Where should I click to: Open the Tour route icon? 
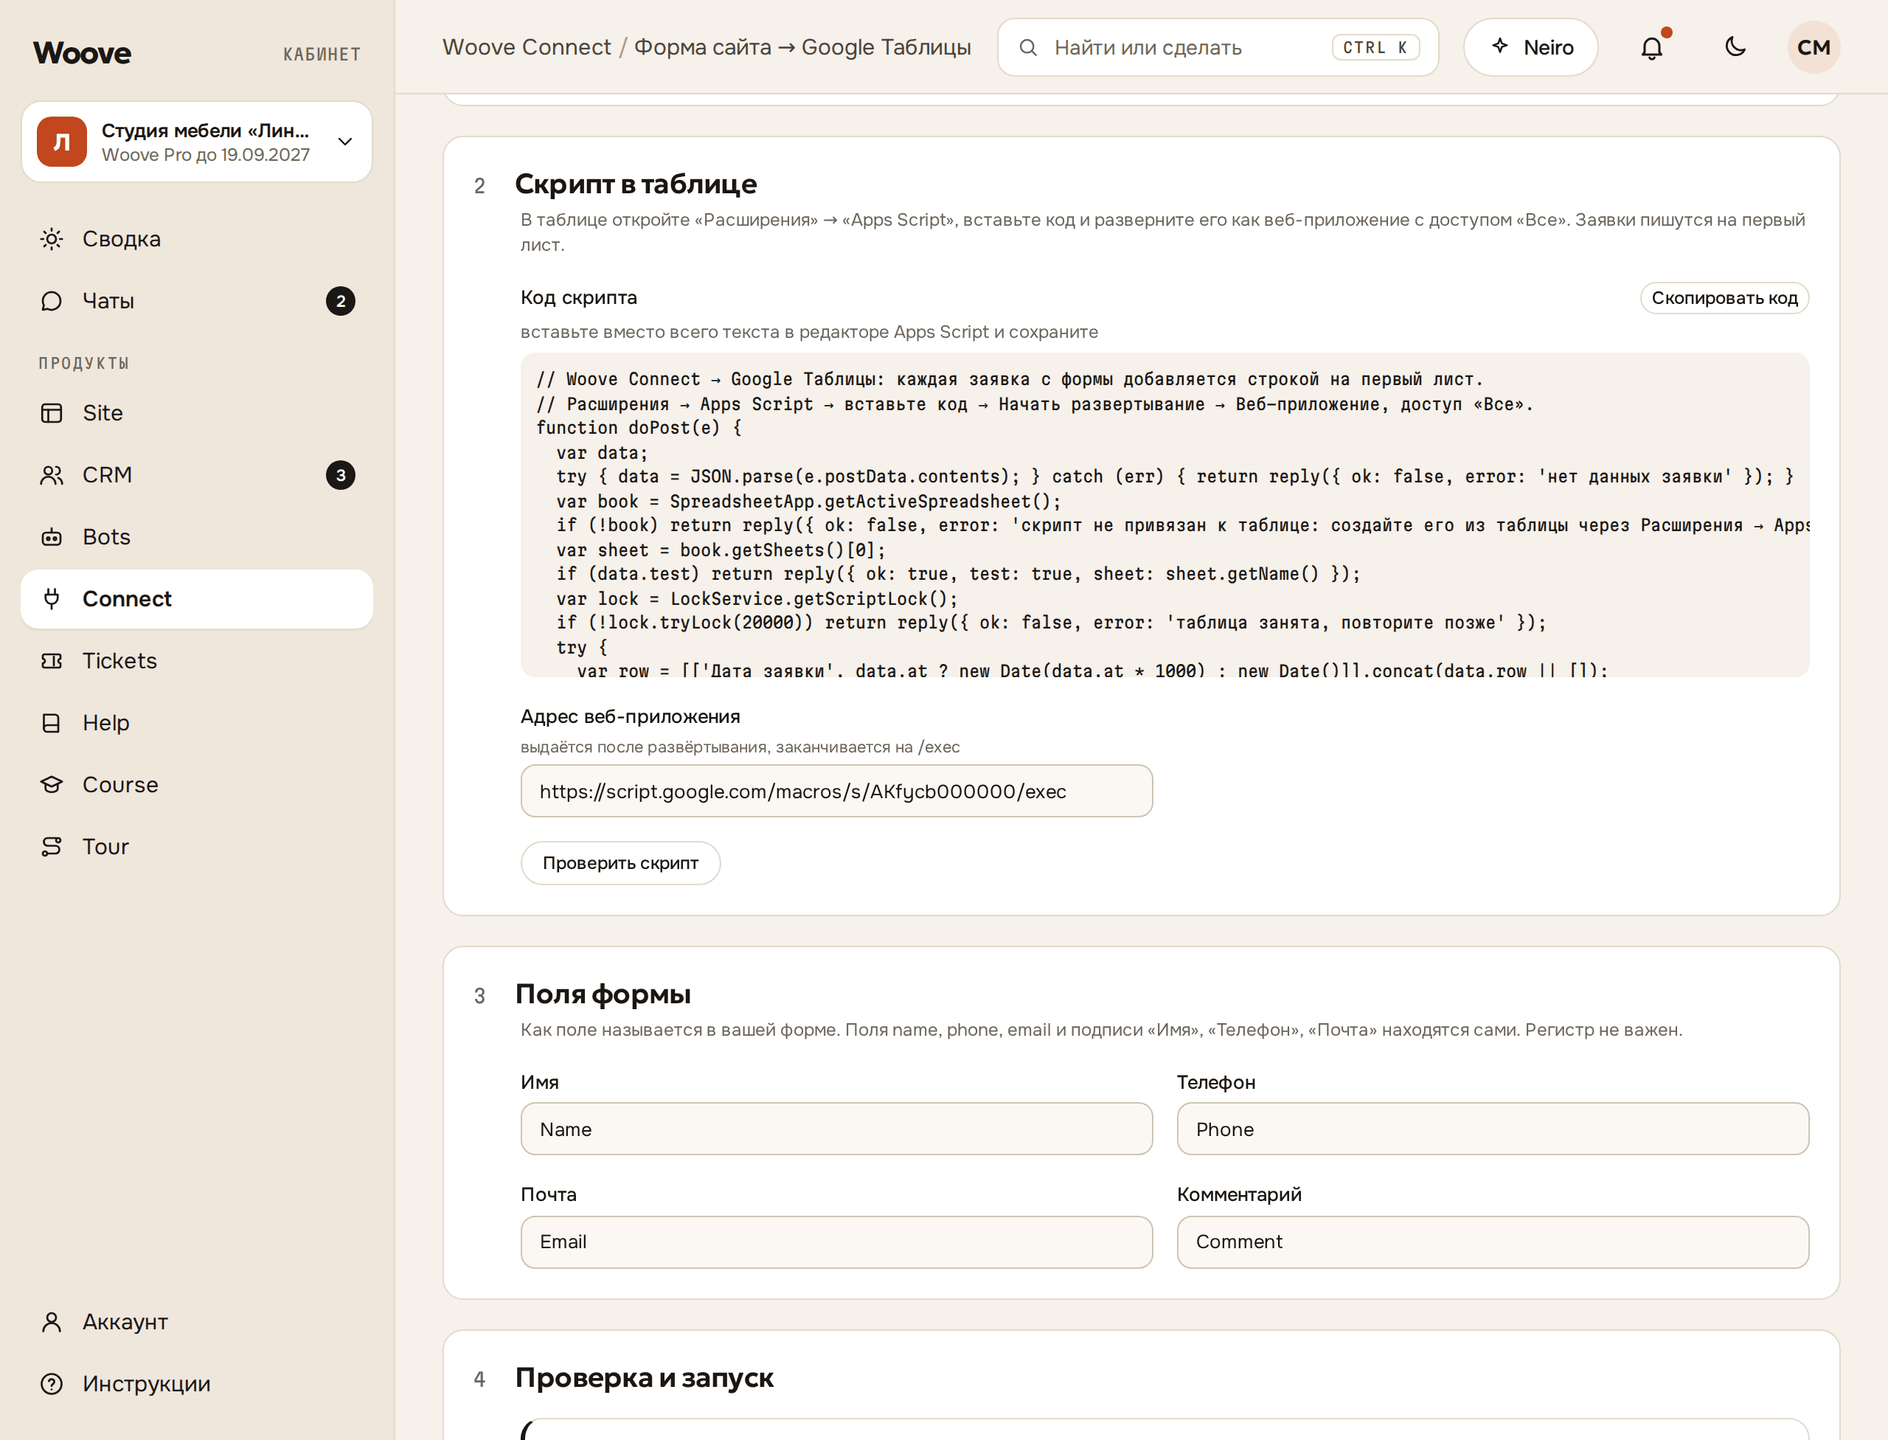pyautogui.click(x=52, y=847)
